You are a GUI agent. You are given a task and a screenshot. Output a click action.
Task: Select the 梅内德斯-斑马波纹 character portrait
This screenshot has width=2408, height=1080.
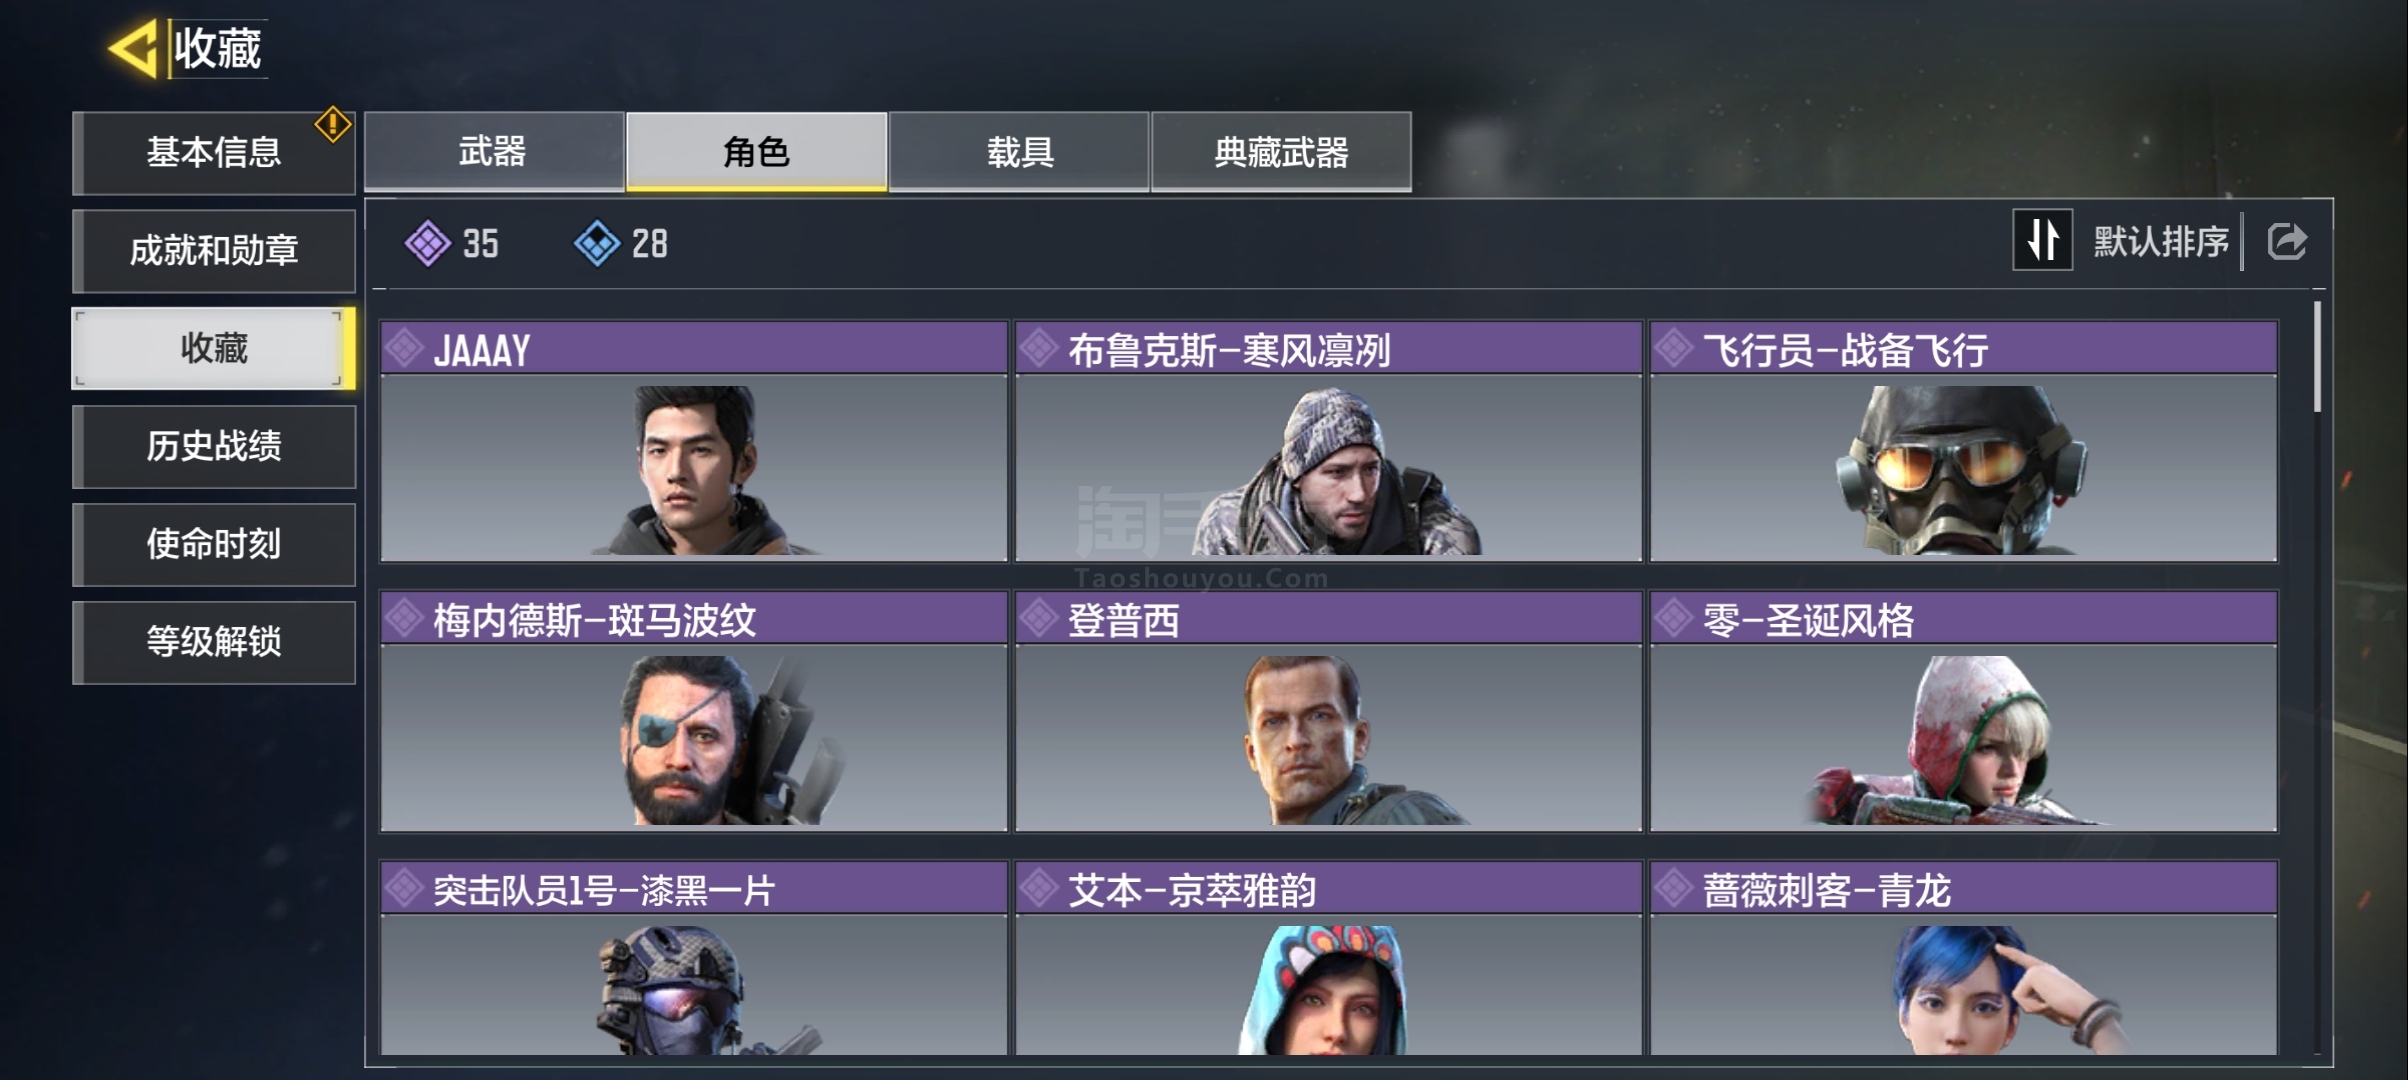click(x=693, y=738)
